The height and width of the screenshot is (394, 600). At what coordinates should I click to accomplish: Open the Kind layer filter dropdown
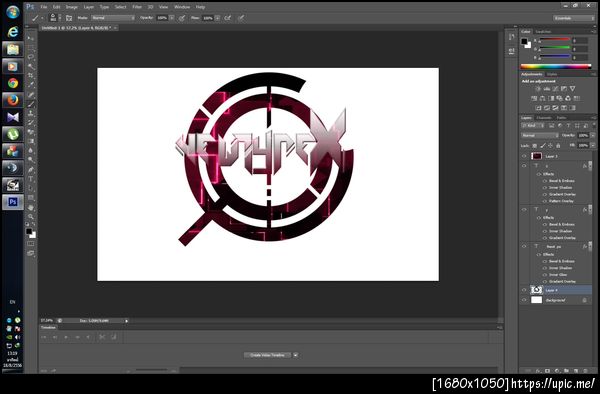(x=533, y=125)
